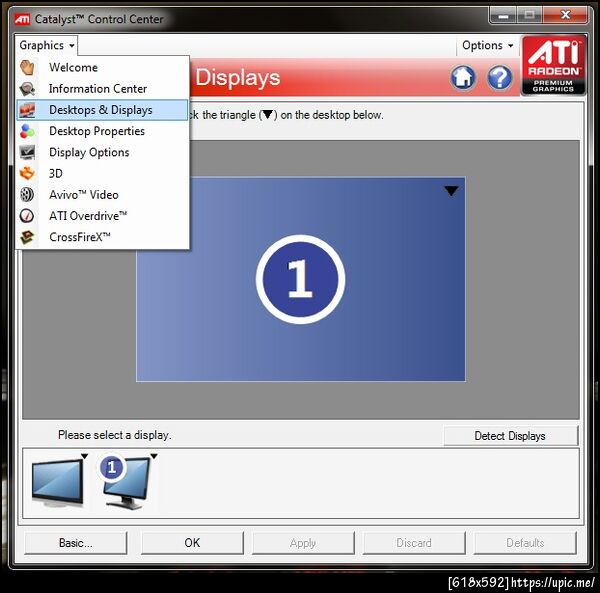Click the Detect Displays button
The width and height of the screenshot is (600, 593).
point(510,436)
